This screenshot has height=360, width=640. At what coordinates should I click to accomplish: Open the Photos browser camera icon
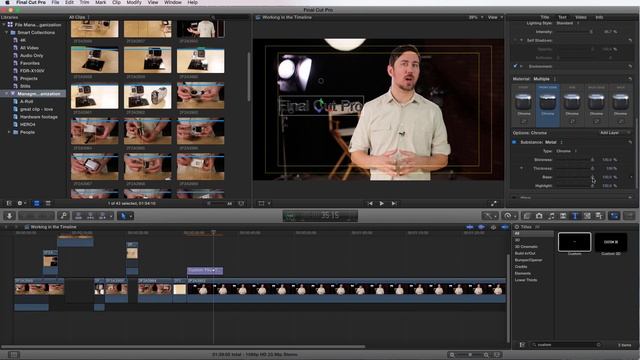[x=539, y=216]
